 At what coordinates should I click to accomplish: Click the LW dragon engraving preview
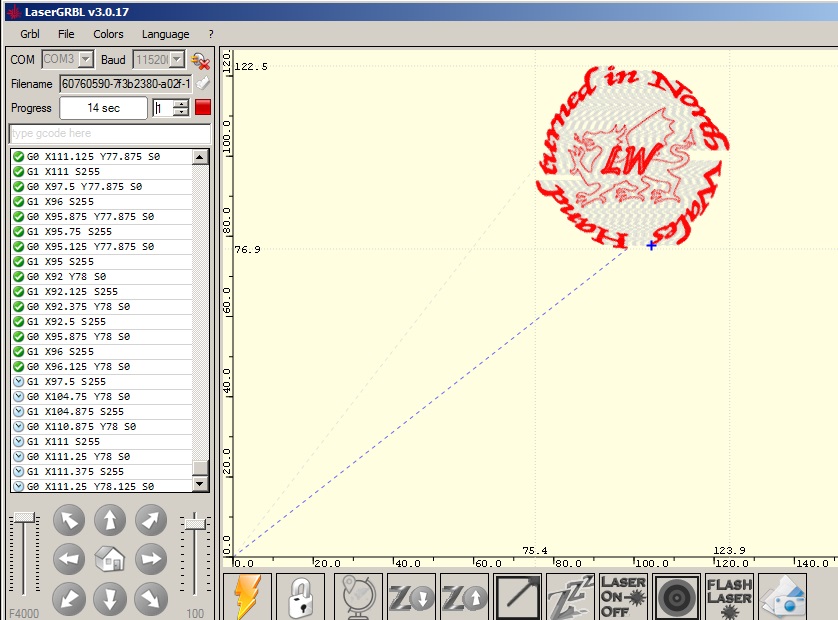(x=633, y=157)
